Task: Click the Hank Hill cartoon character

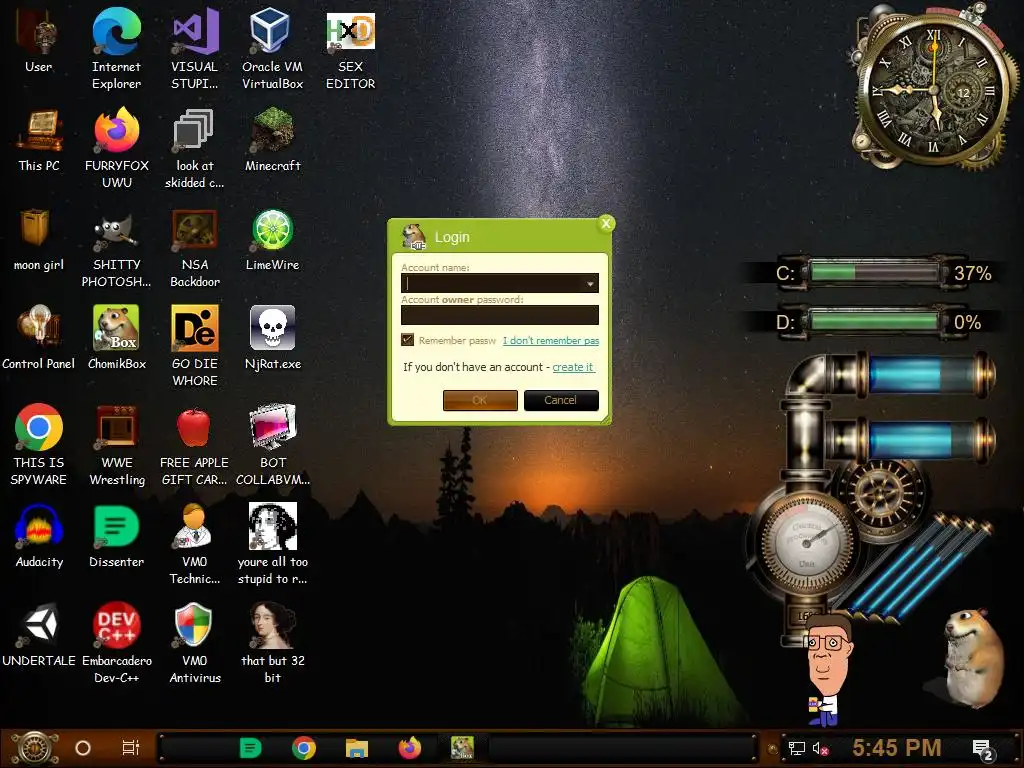Action: [x=828, y=669]
